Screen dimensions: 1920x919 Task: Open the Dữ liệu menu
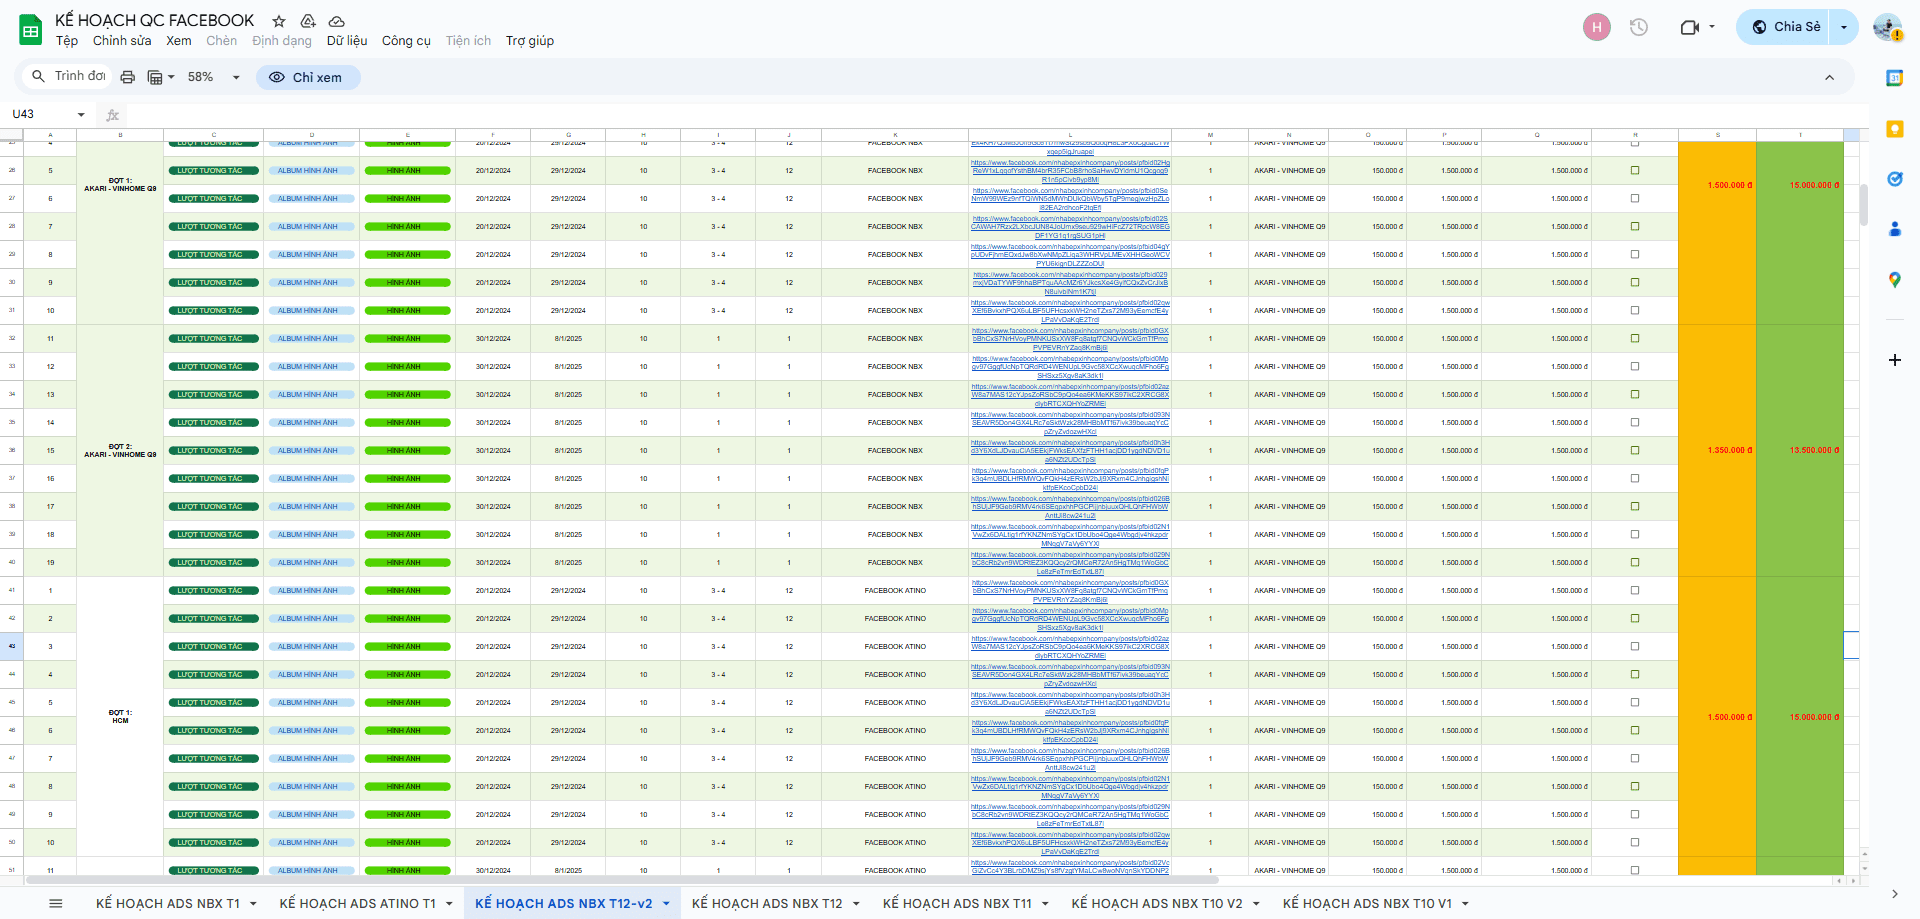(346, 41)
